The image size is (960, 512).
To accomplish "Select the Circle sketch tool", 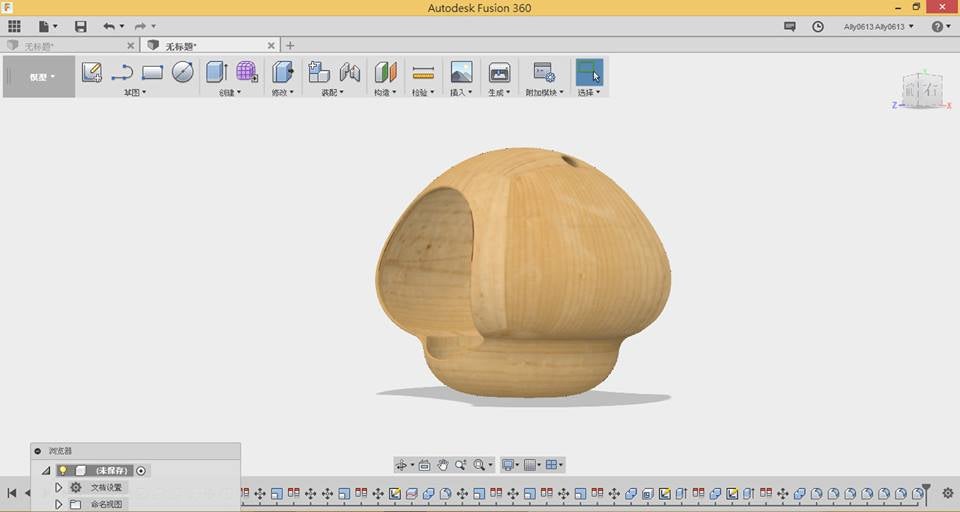I will 182,72.
